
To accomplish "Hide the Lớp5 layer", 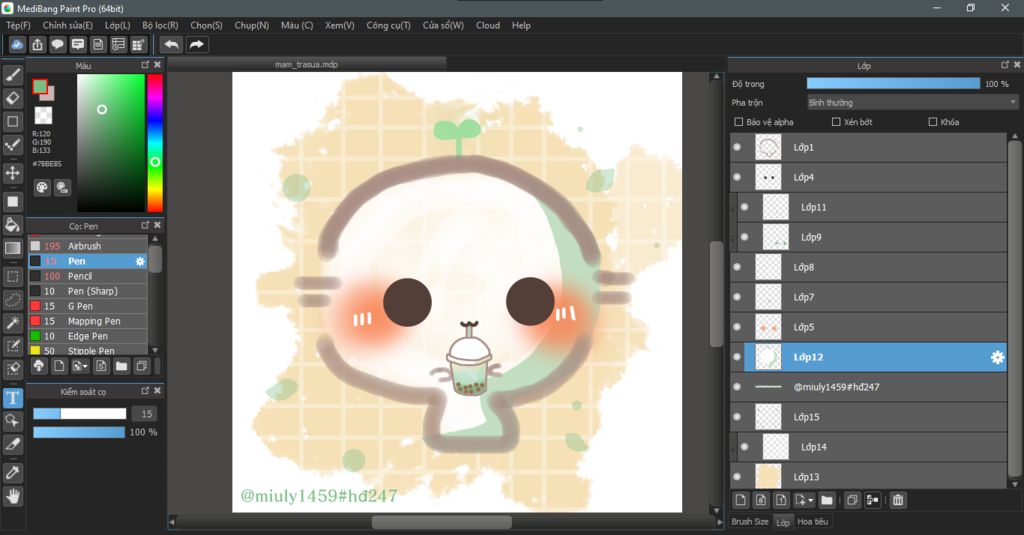I will point(737,327).
